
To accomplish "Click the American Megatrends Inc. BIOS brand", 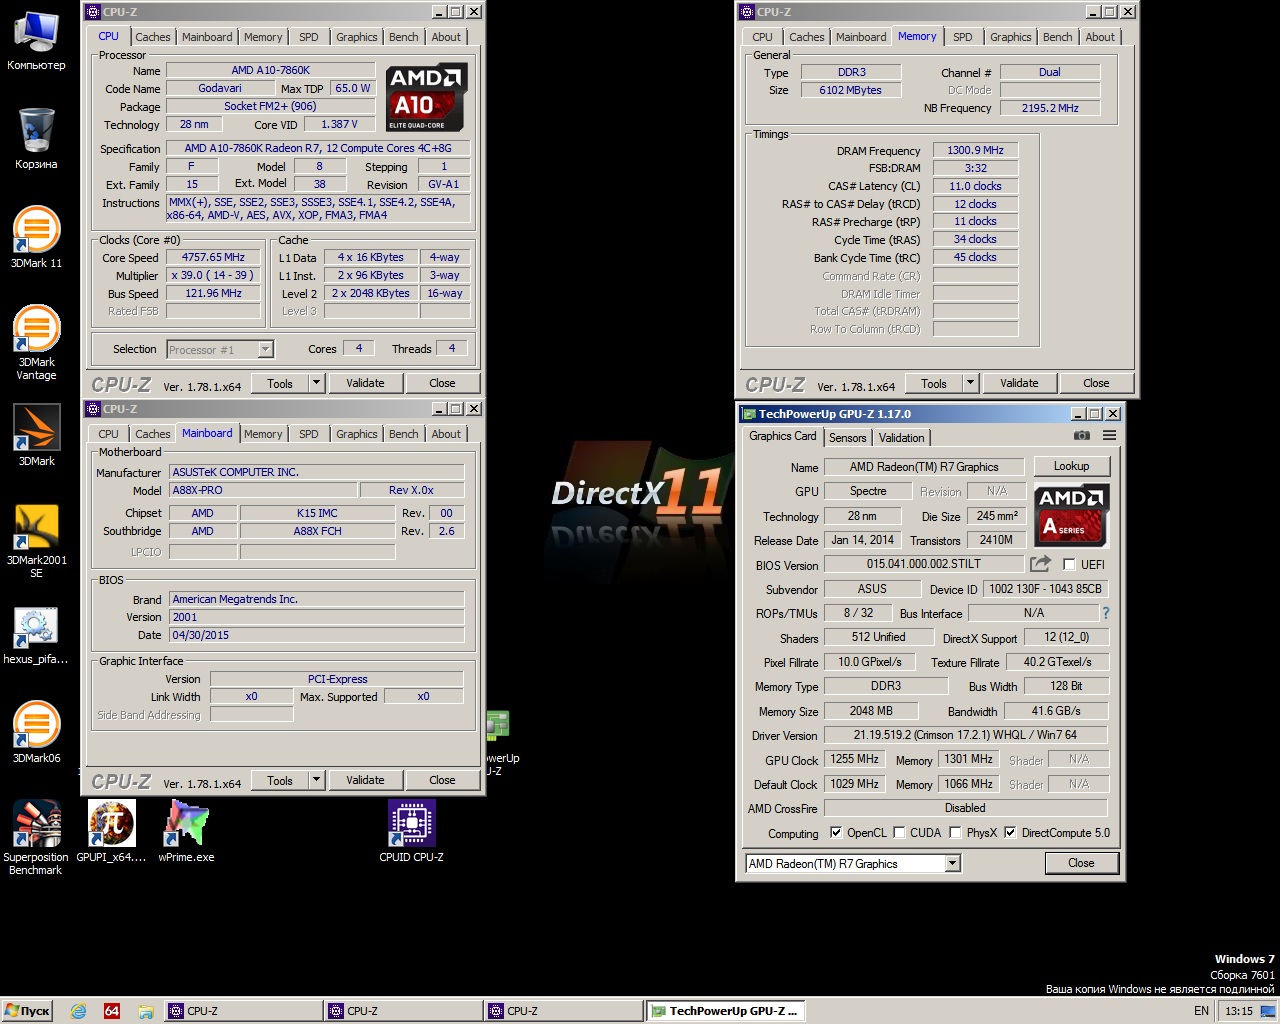I will [x=317, y=599].
